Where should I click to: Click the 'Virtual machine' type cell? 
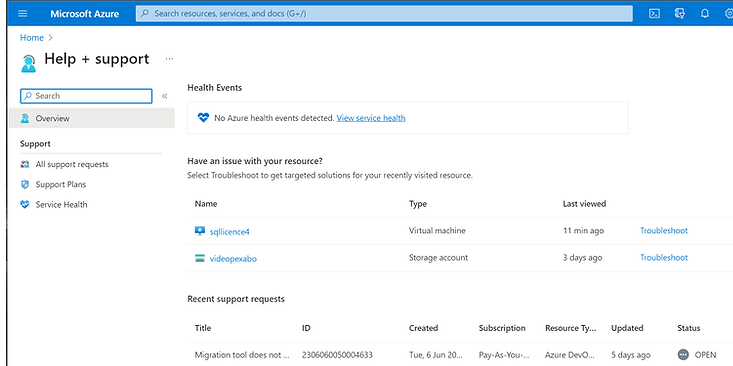coord(437,230)
